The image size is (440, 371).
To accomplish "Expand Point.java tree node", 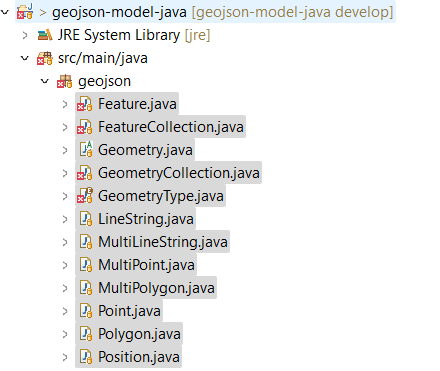I will 65,311.
